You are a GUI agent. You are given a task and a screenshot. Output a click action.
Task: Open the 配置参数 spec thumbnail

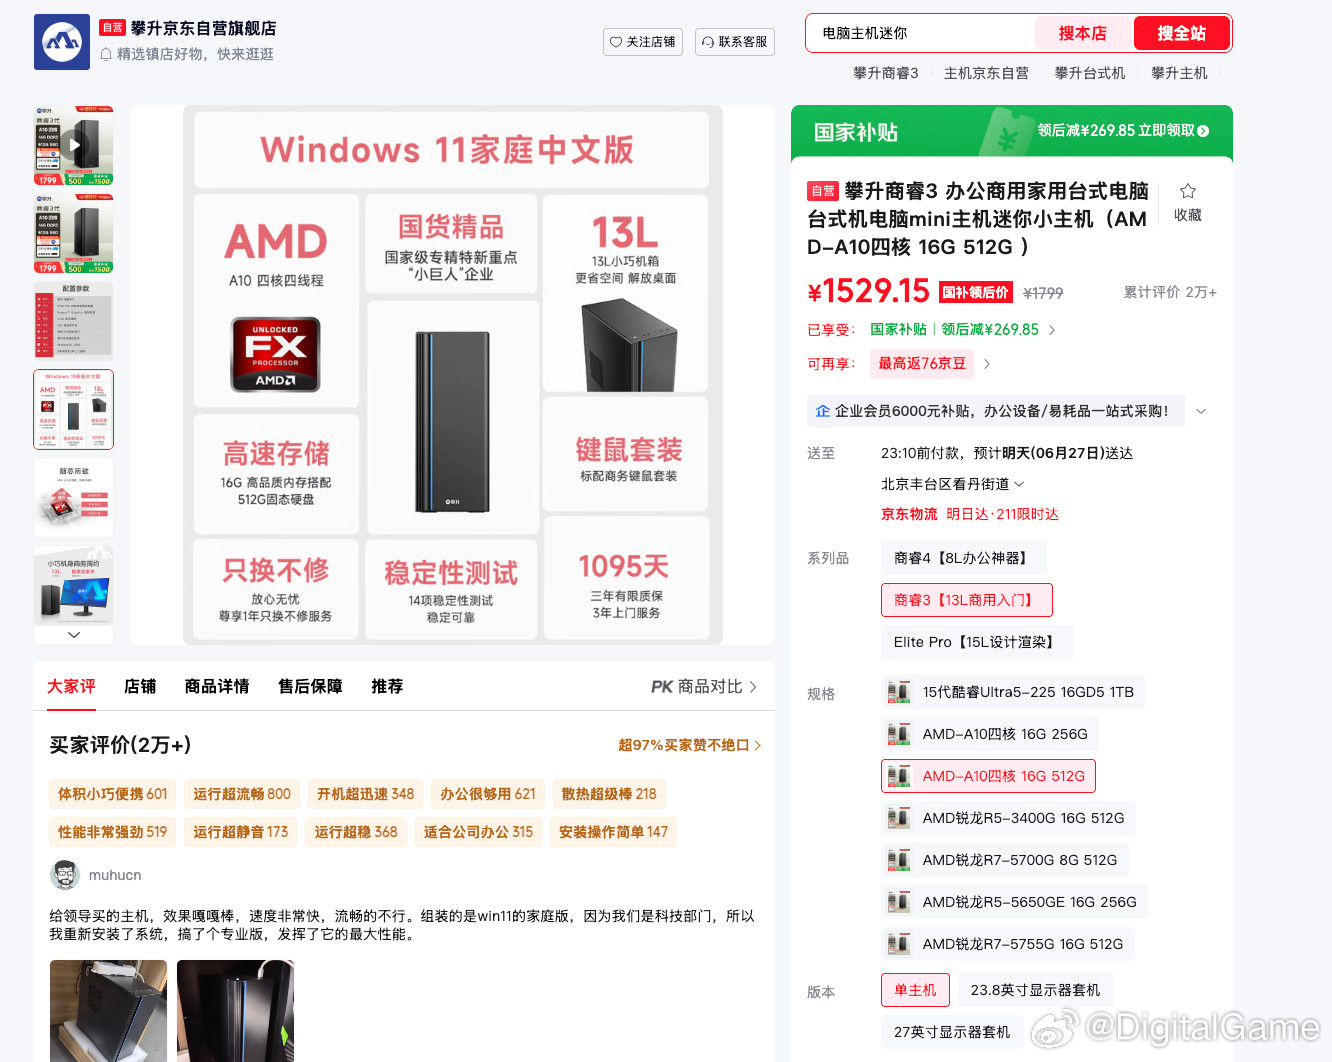(74, 321)
